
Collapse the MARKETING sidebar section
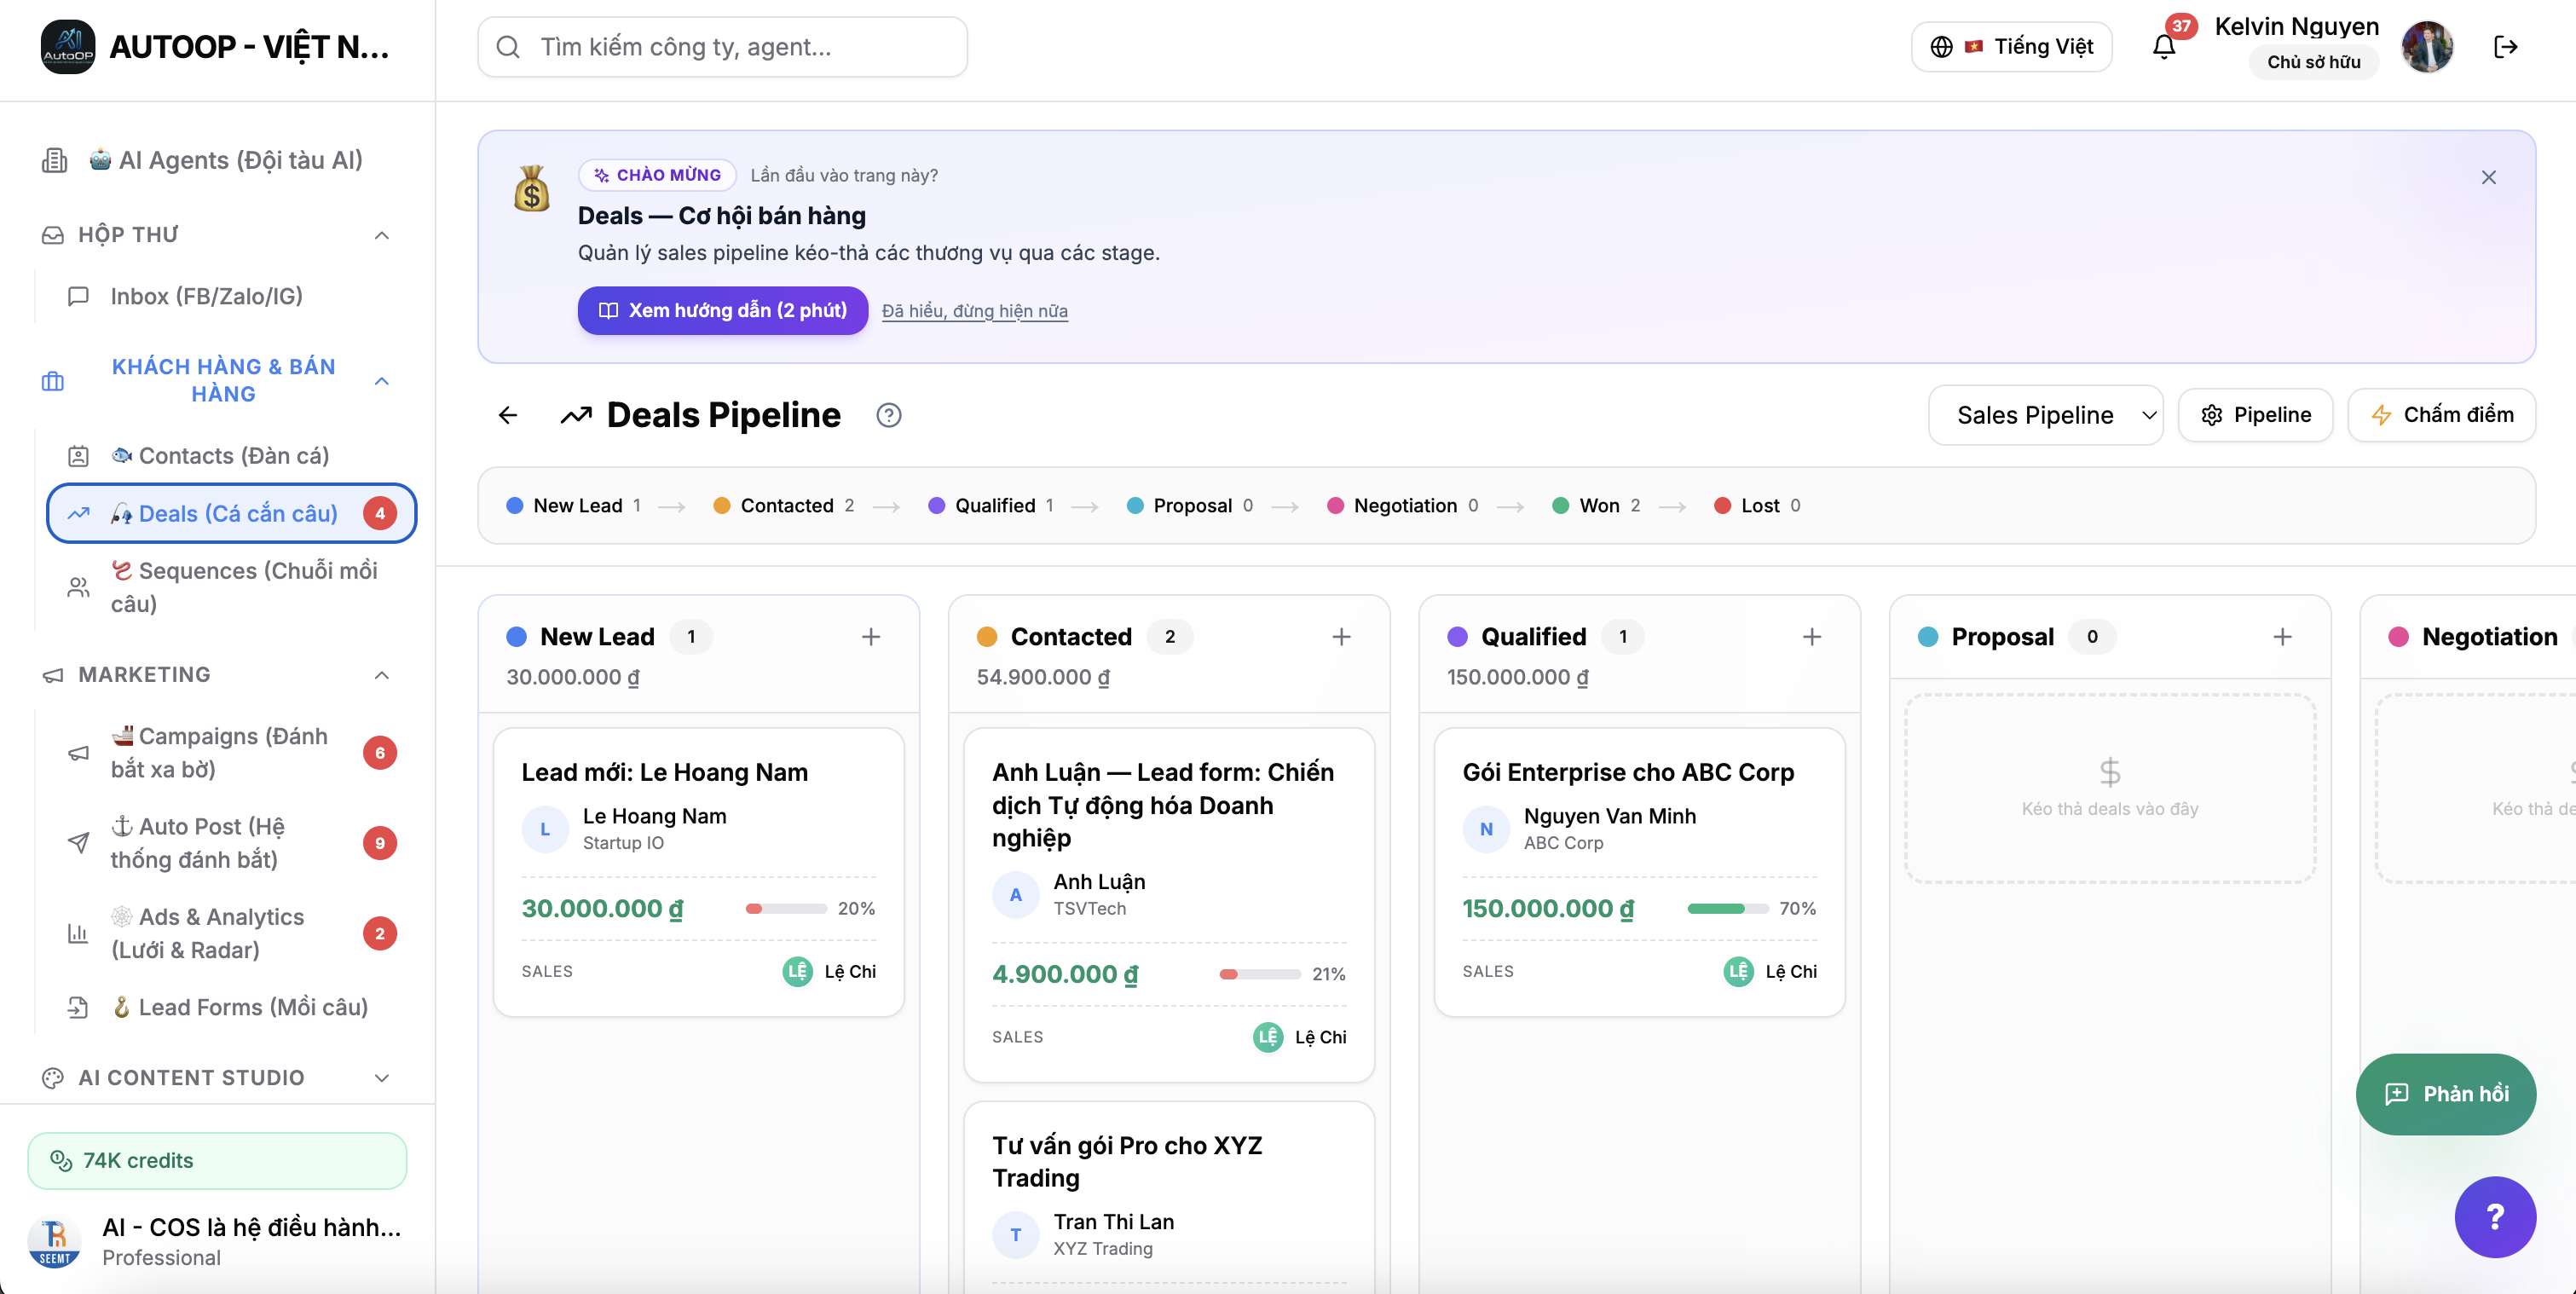pyautogui.click(x=381, y=675)
